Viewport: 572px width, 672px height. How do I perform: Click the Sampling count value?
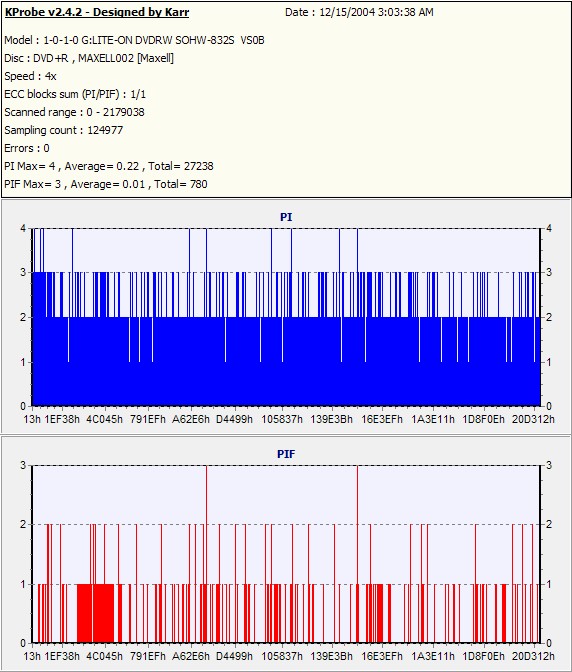click(105, 130)
